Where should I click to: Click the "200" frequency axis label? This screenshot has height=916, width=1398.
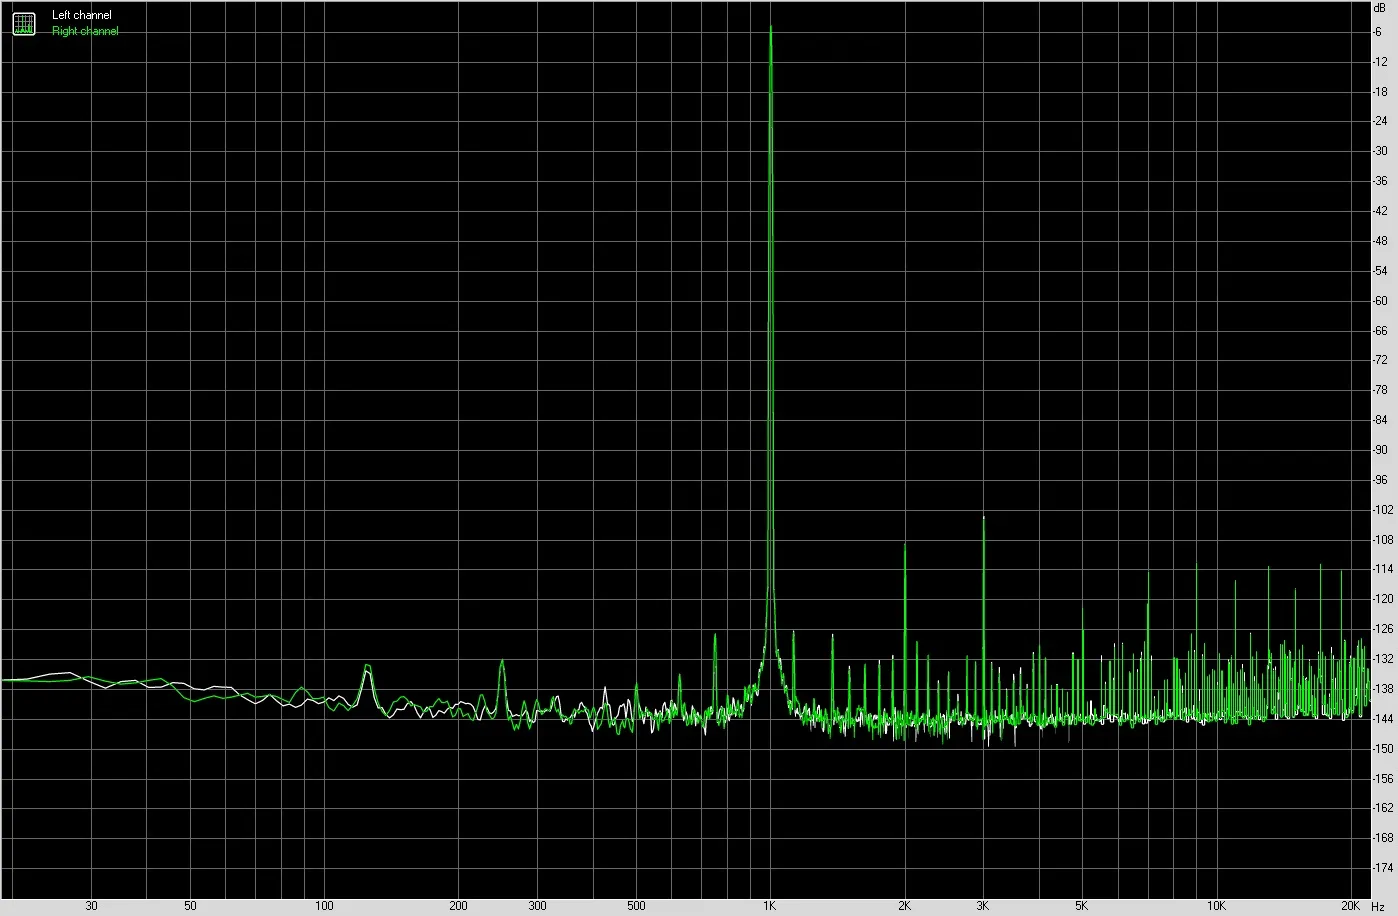(x=458, y=906)
